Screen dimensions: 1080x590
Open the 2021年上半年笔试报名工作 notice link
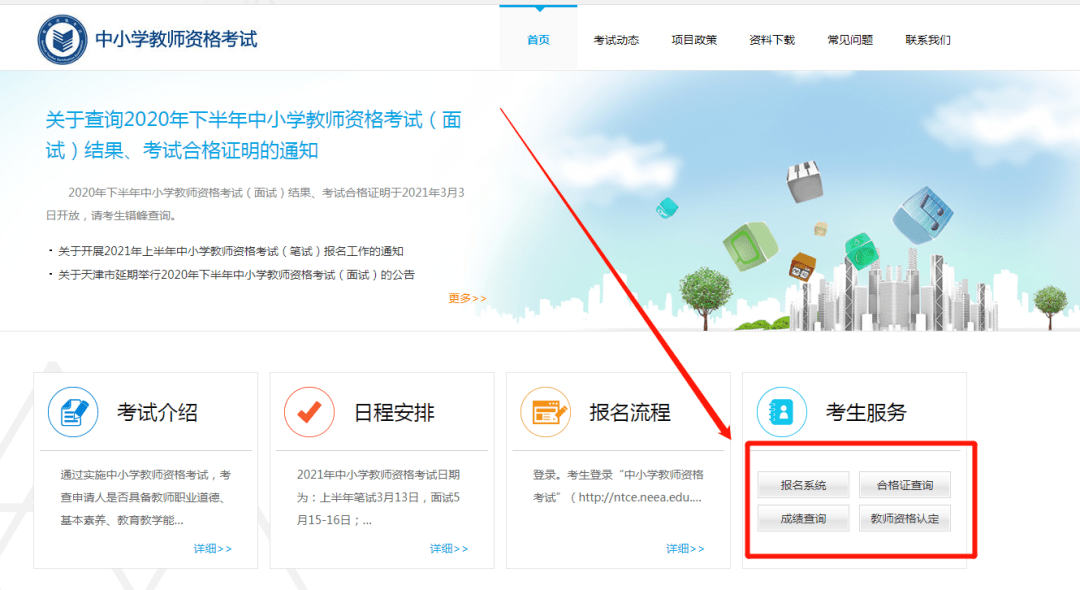coord(230,251)
